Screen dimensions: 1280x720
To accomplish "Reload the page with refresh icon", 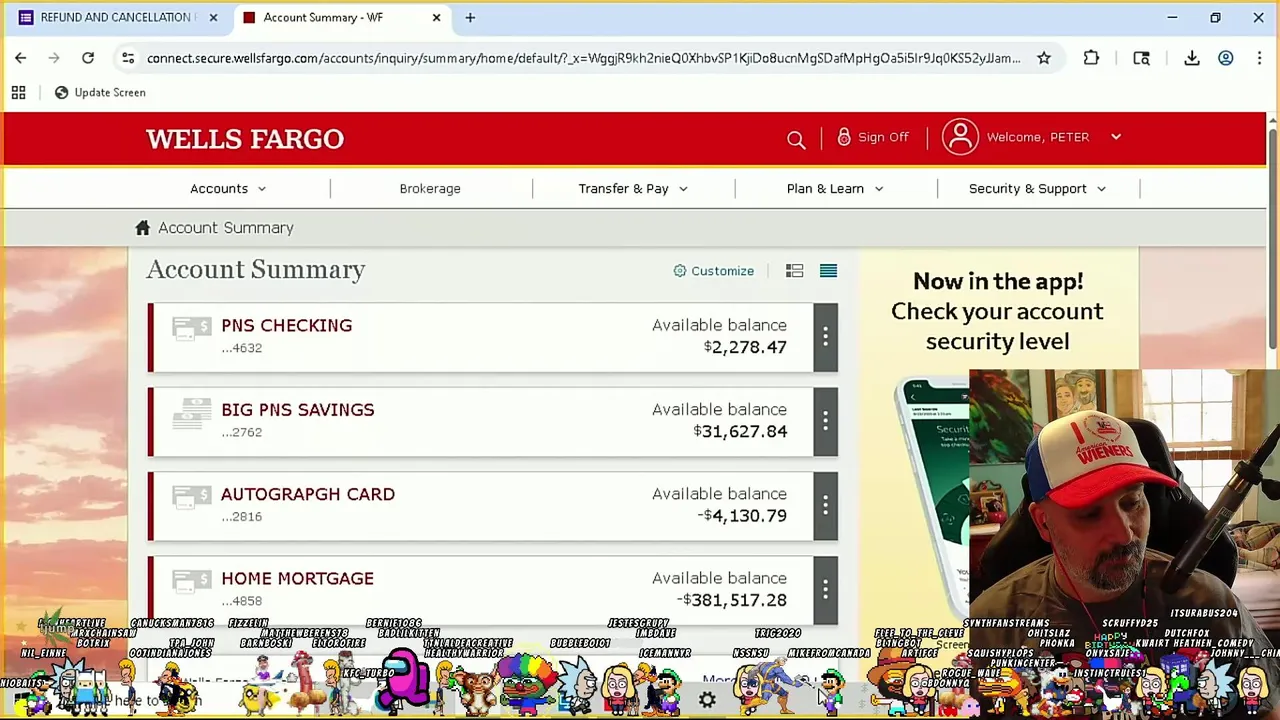I will [88, 58].
